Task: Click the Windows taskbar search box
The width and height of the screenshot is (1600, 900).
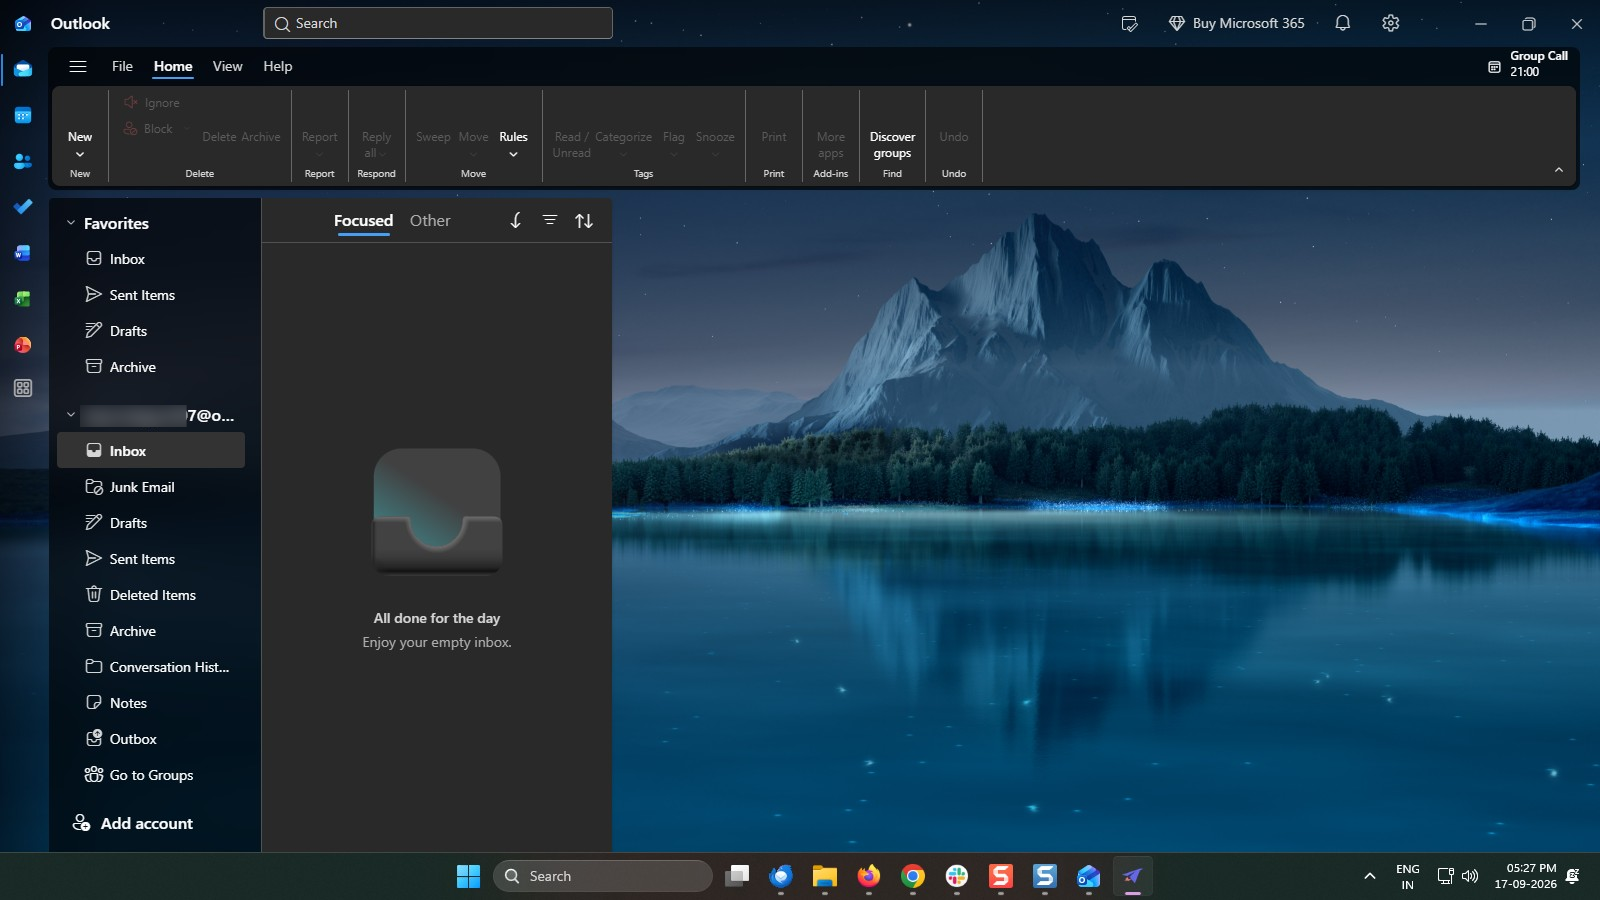Action: 603,876
